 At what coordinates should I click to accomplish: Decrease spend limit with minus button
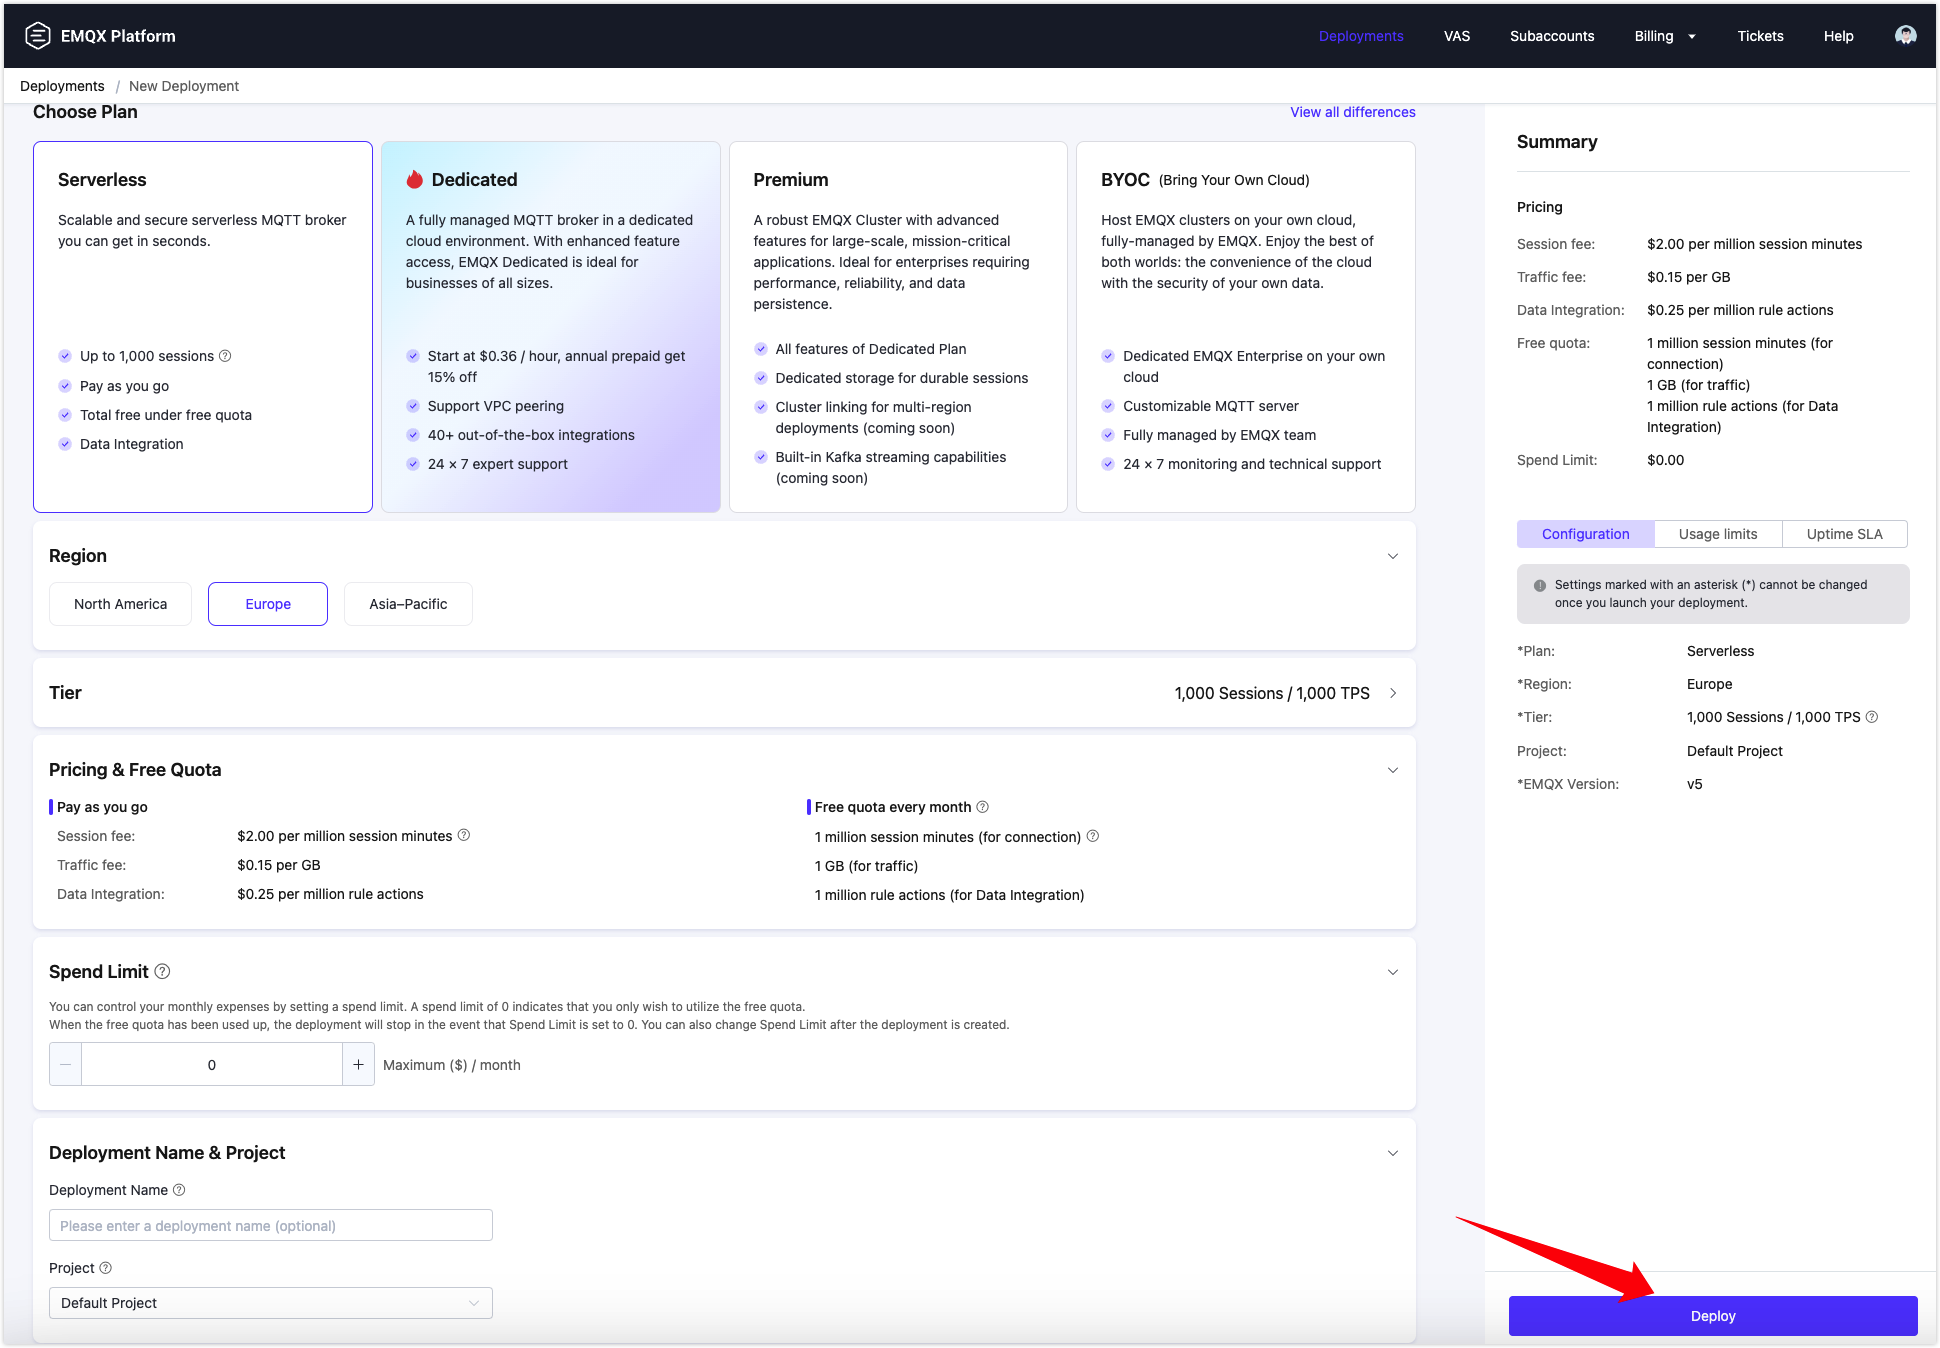[66, 1065]
